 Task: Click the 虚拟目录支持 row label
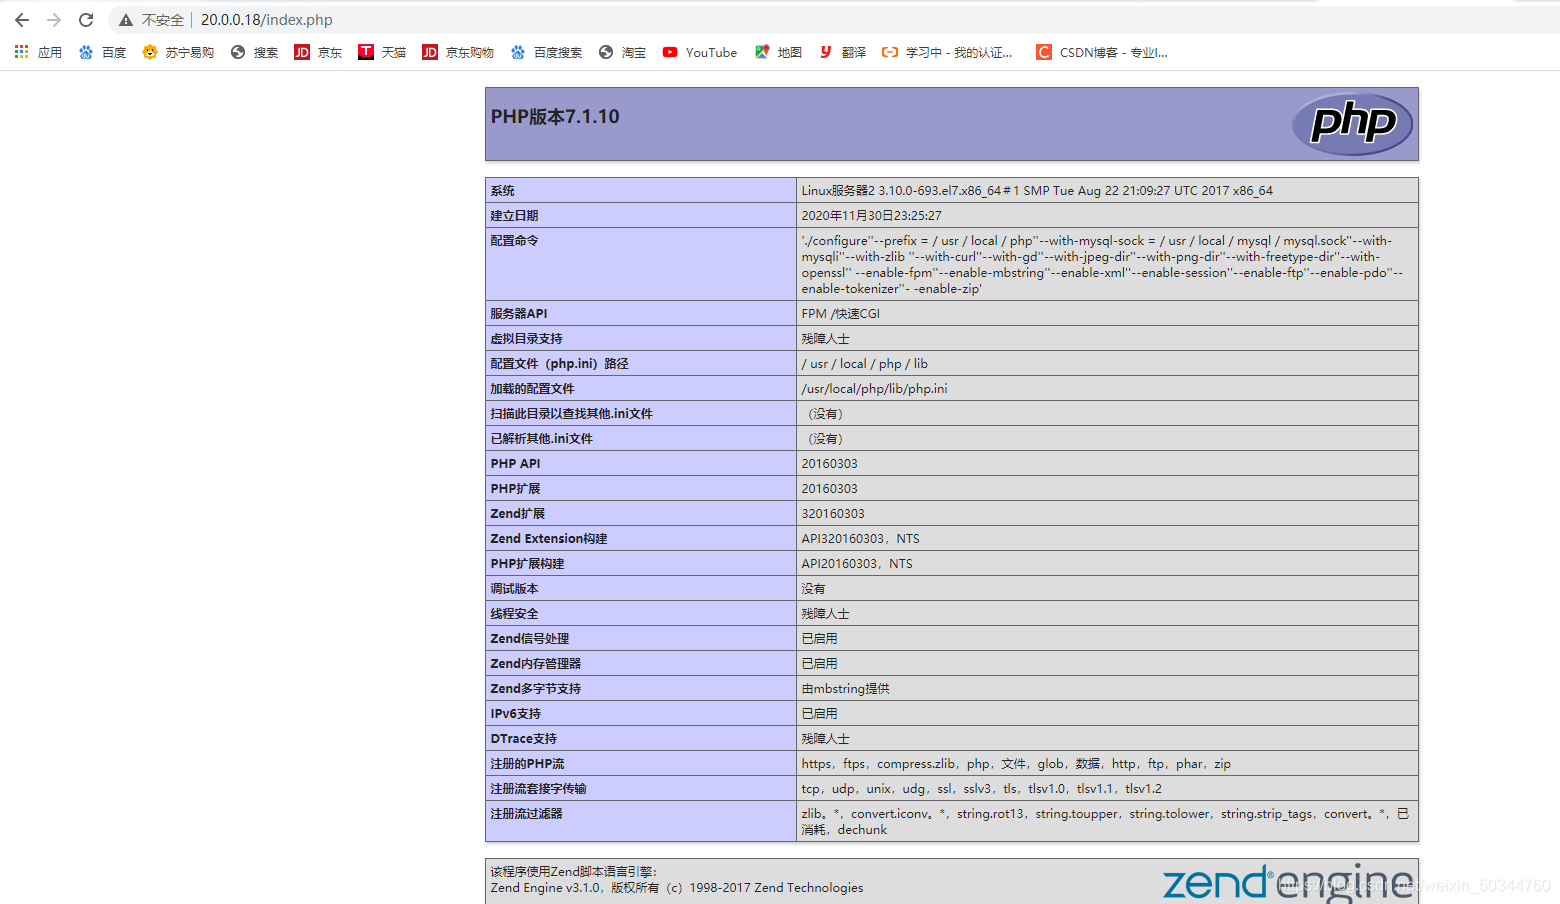526,338
